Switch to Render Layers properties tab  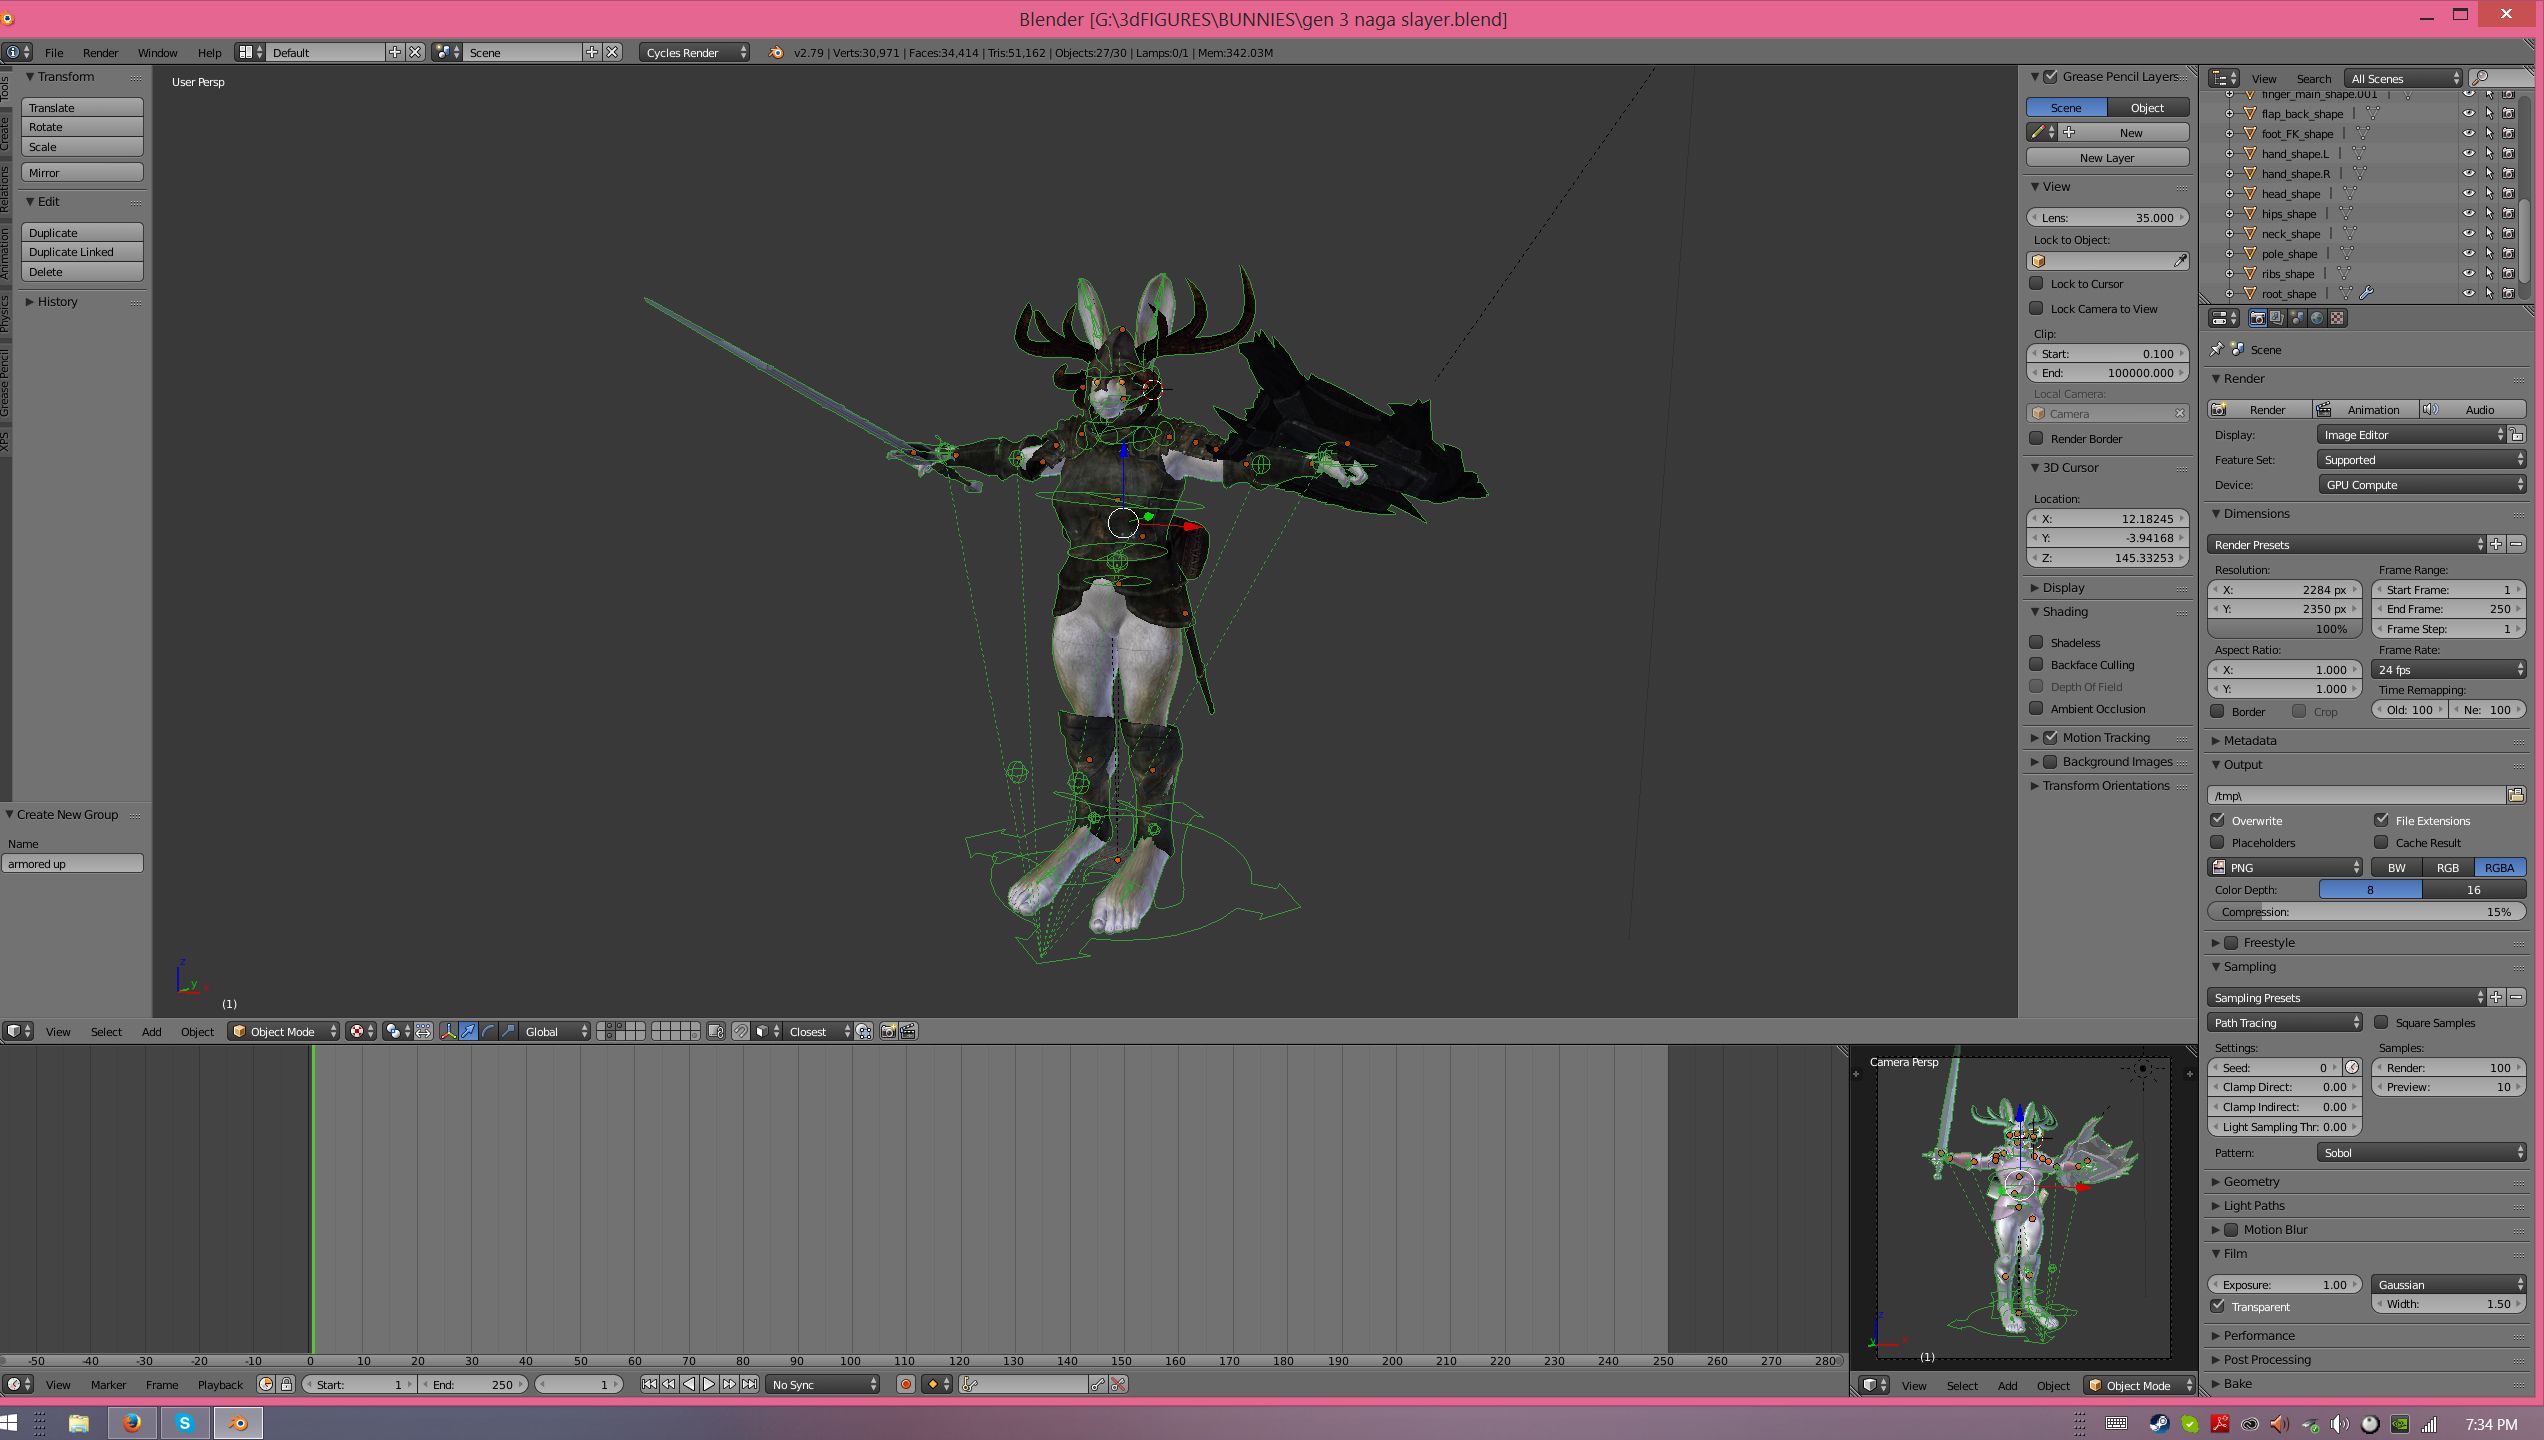[x=2277, y=318]
